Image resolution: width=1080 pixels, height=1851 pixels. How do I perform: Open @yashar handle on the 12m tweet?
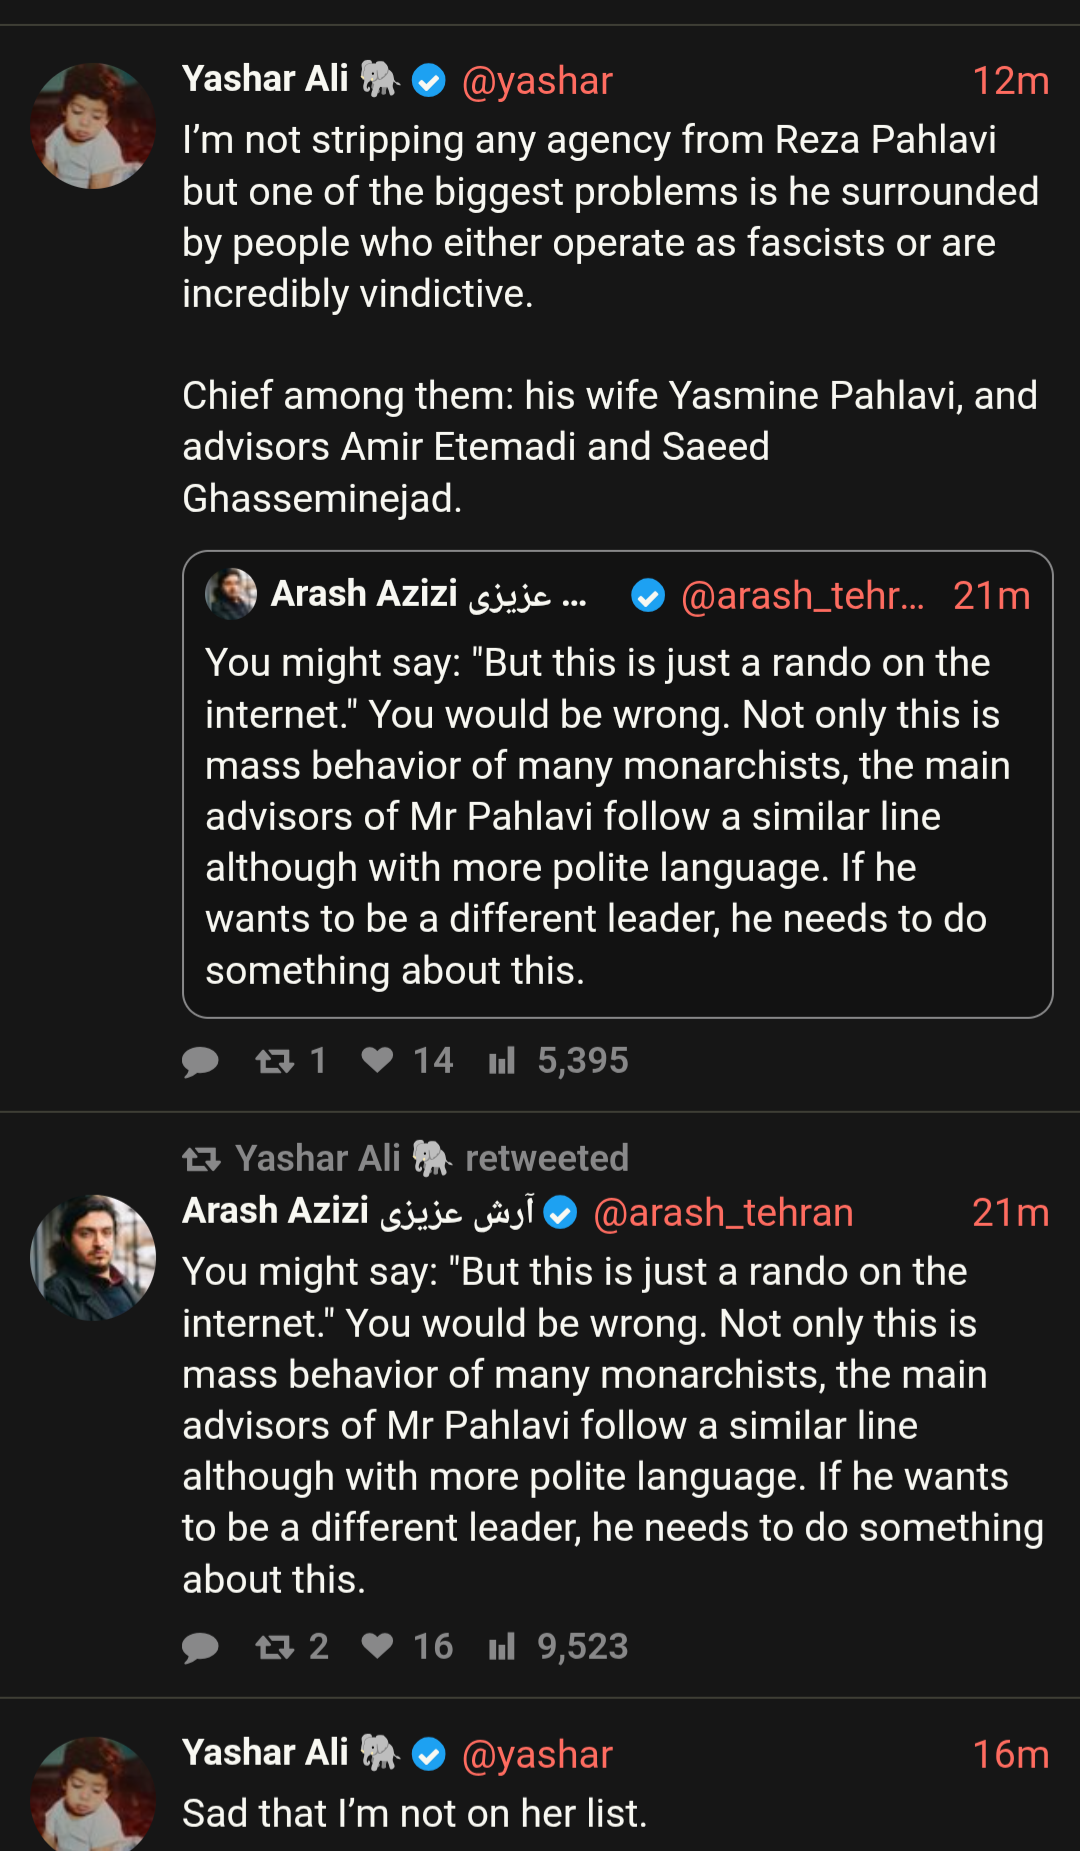(537, 81)
